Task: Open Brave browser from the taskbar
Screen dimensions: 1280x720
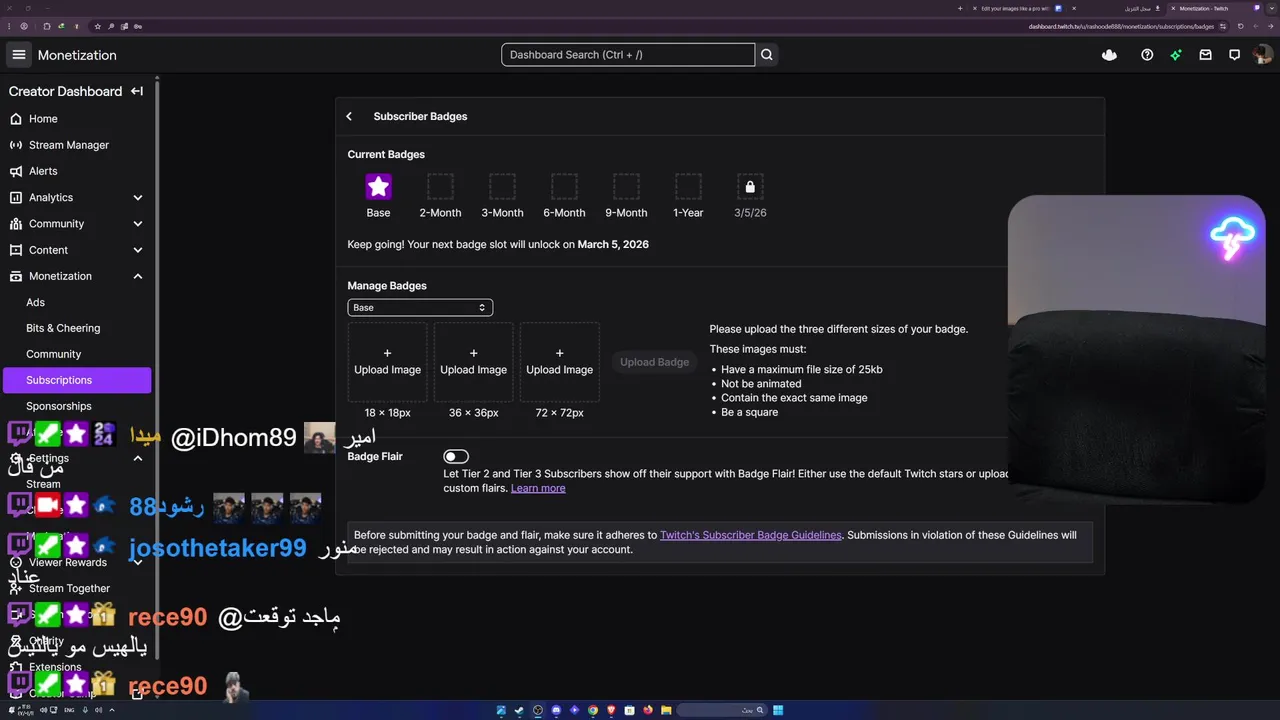Action: (x=611, y=710)
